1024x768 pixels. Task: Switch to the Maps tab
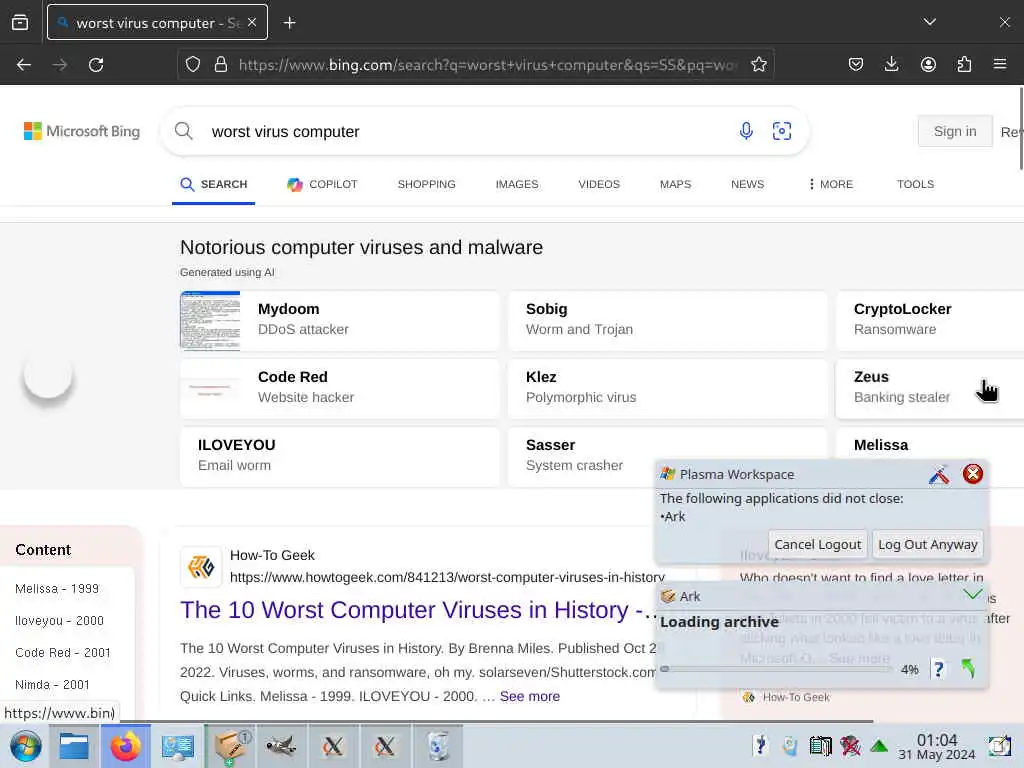675,185
